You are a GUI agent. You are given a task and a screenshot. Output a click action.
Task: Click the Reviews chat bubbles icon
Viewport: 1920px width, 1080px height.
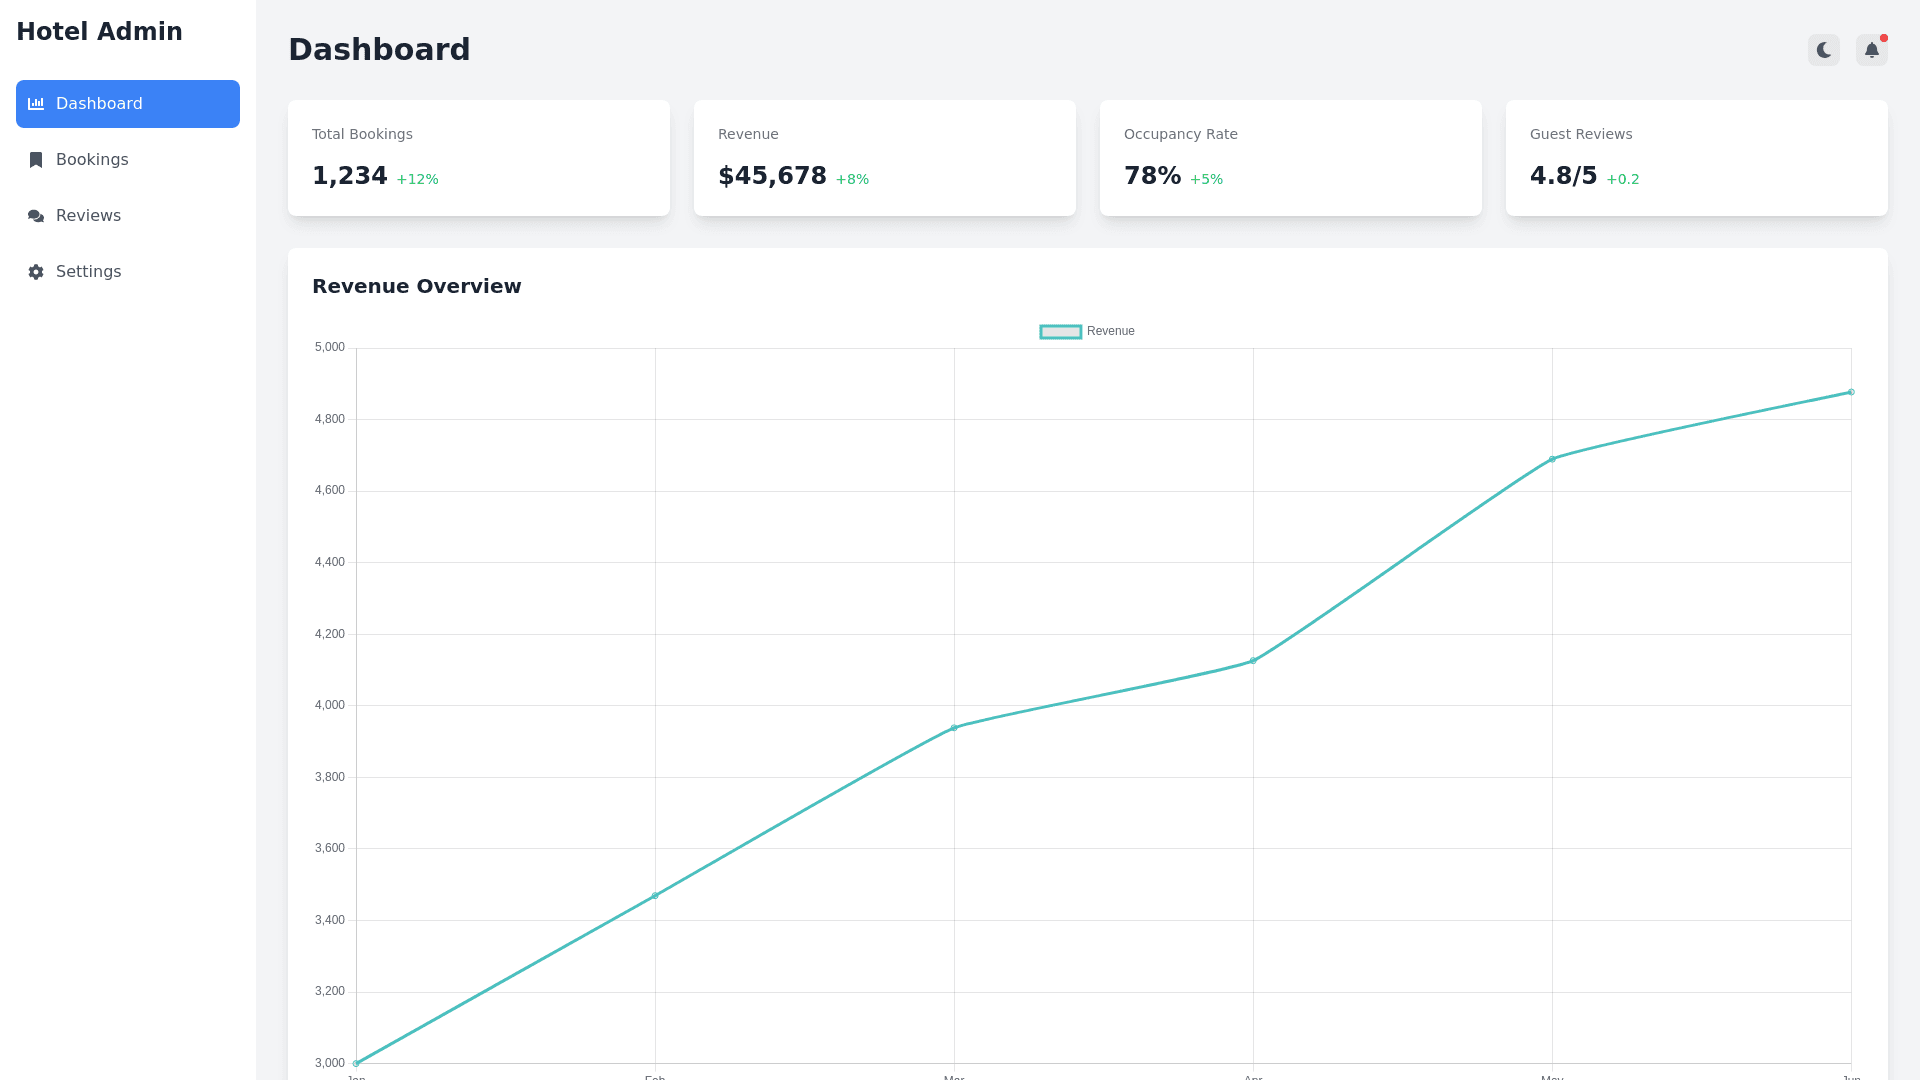pyautogui.click(x=36, y=216)
